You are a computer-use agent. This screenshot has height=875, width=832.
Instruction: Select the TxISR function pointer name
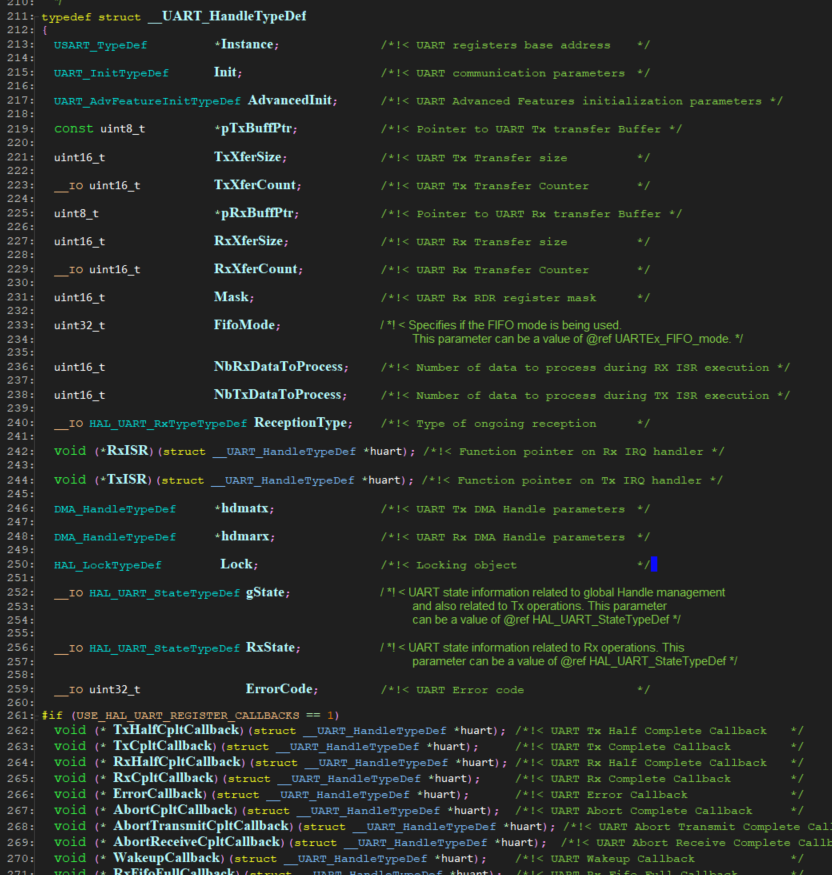(127, 479)
